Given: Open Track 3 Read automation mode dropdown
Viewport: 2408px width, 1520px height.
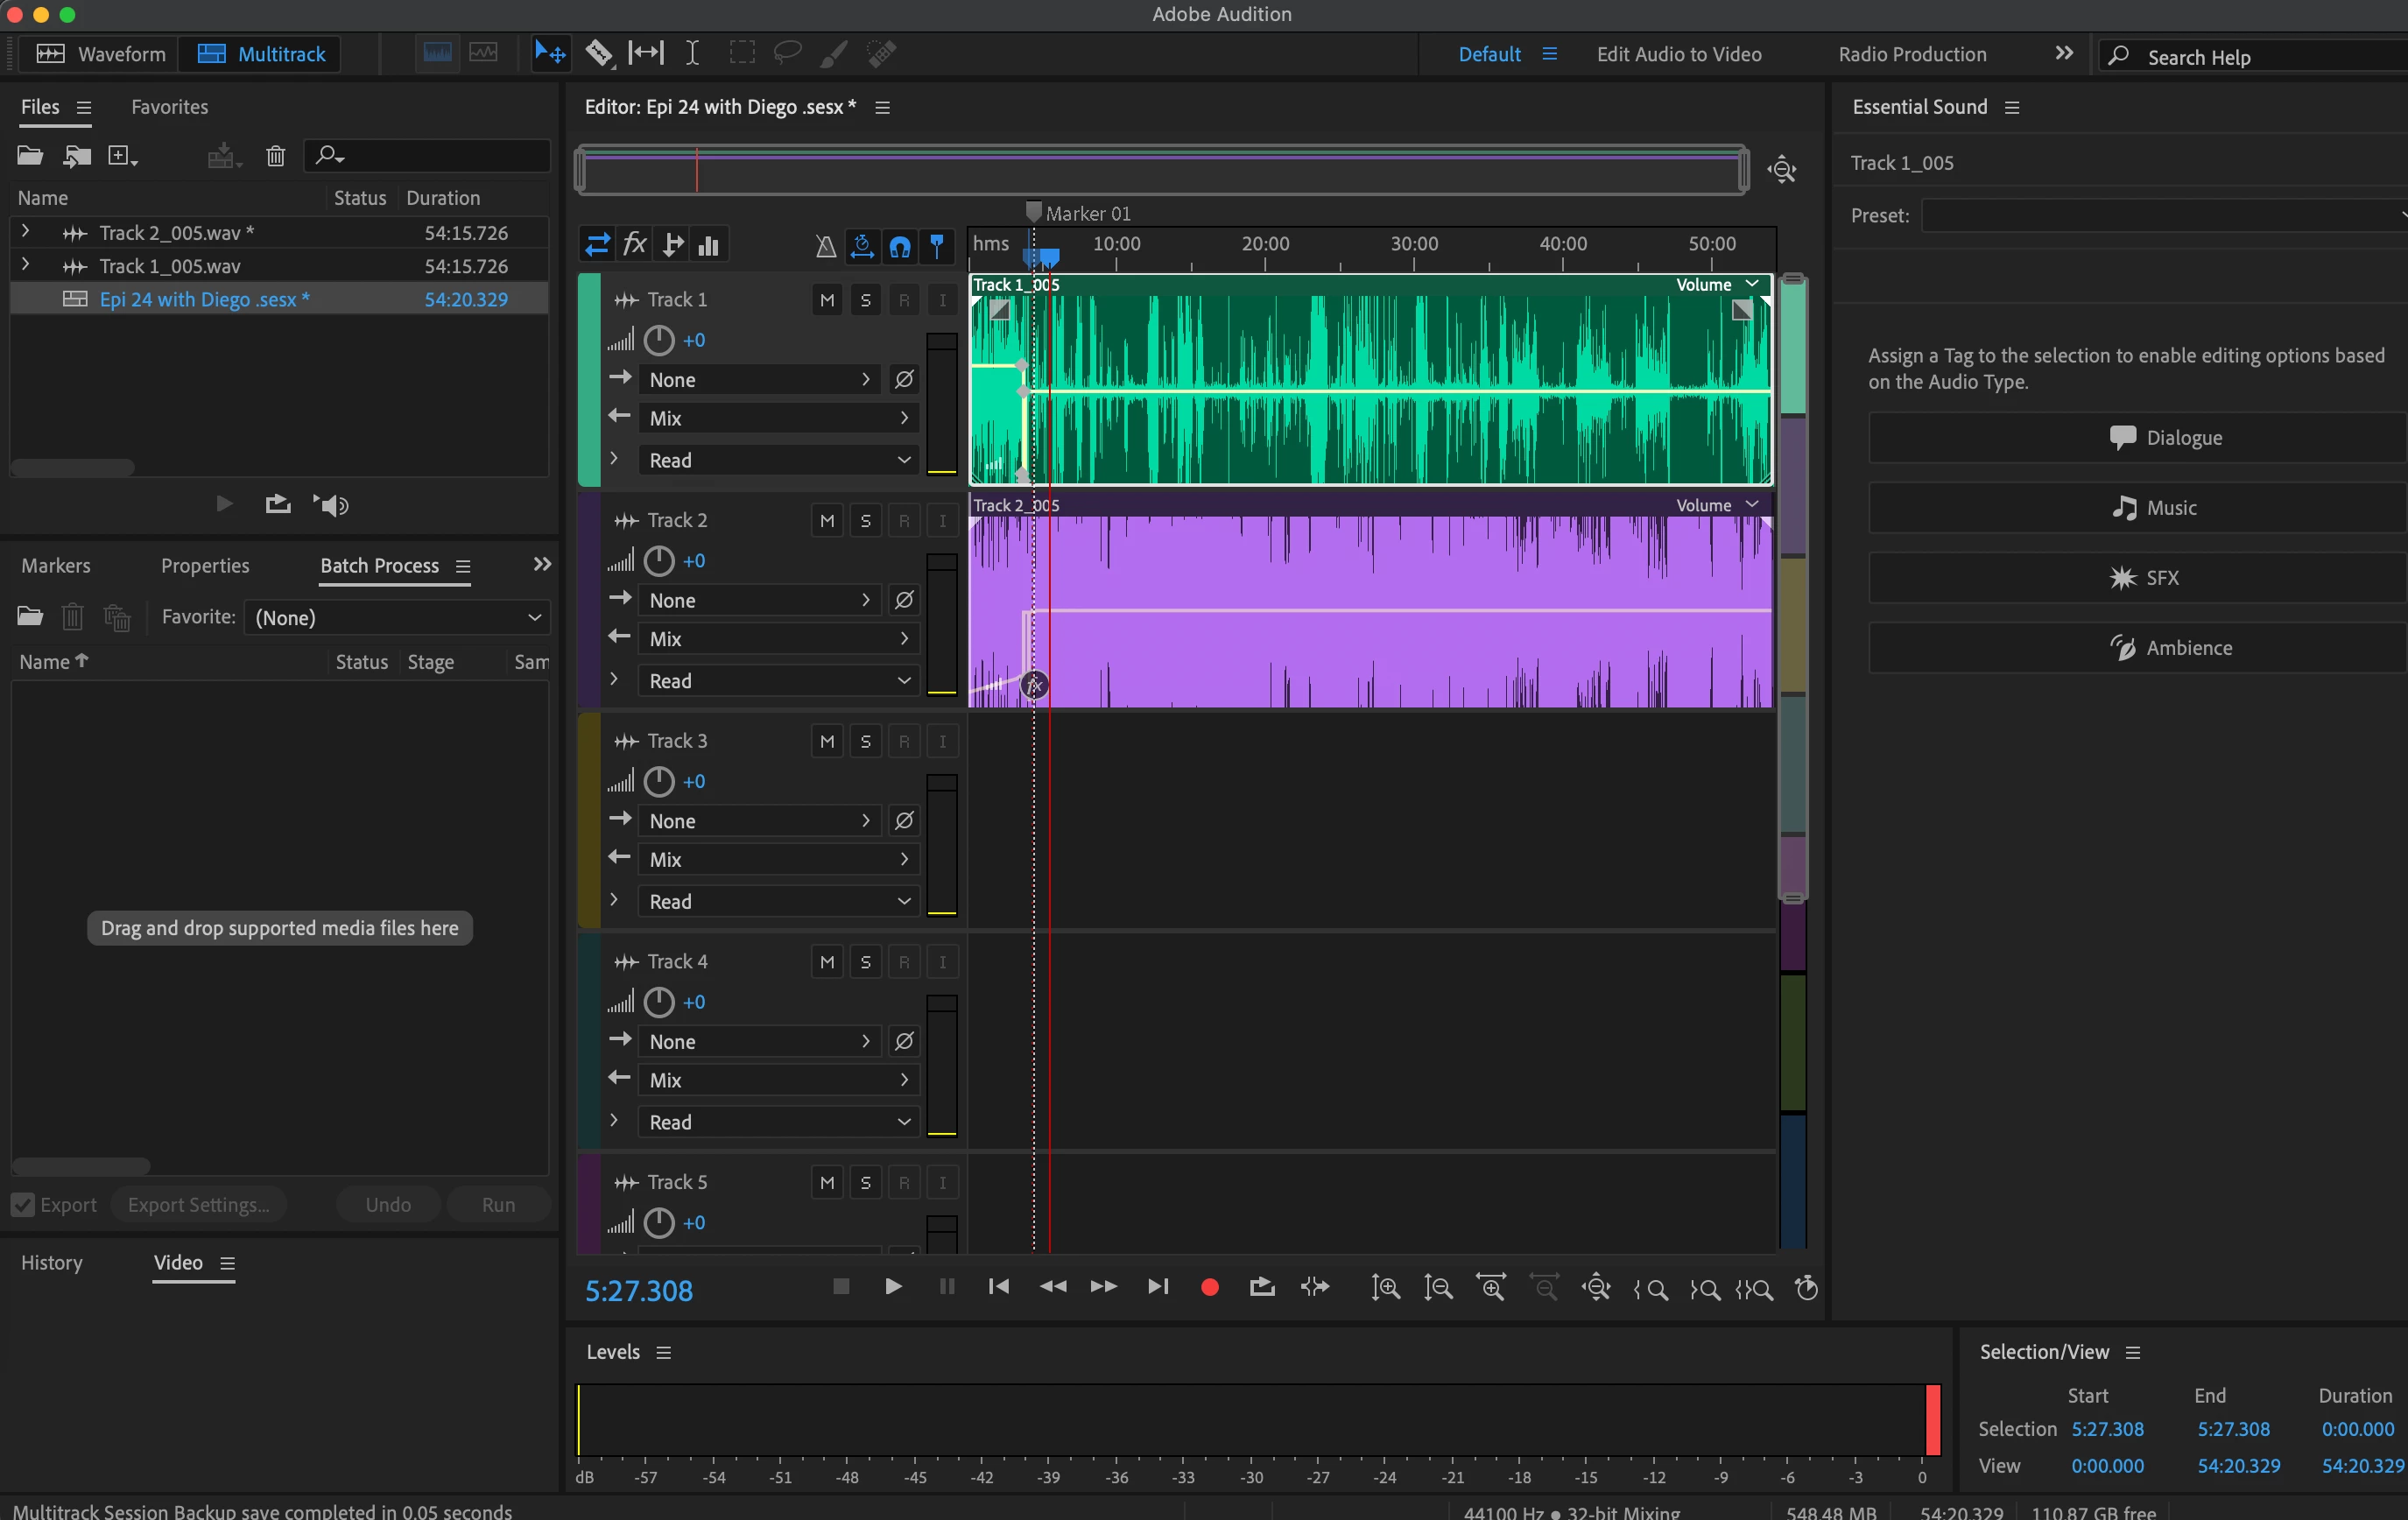Looking at the screenshot, I should coord(778,902).
